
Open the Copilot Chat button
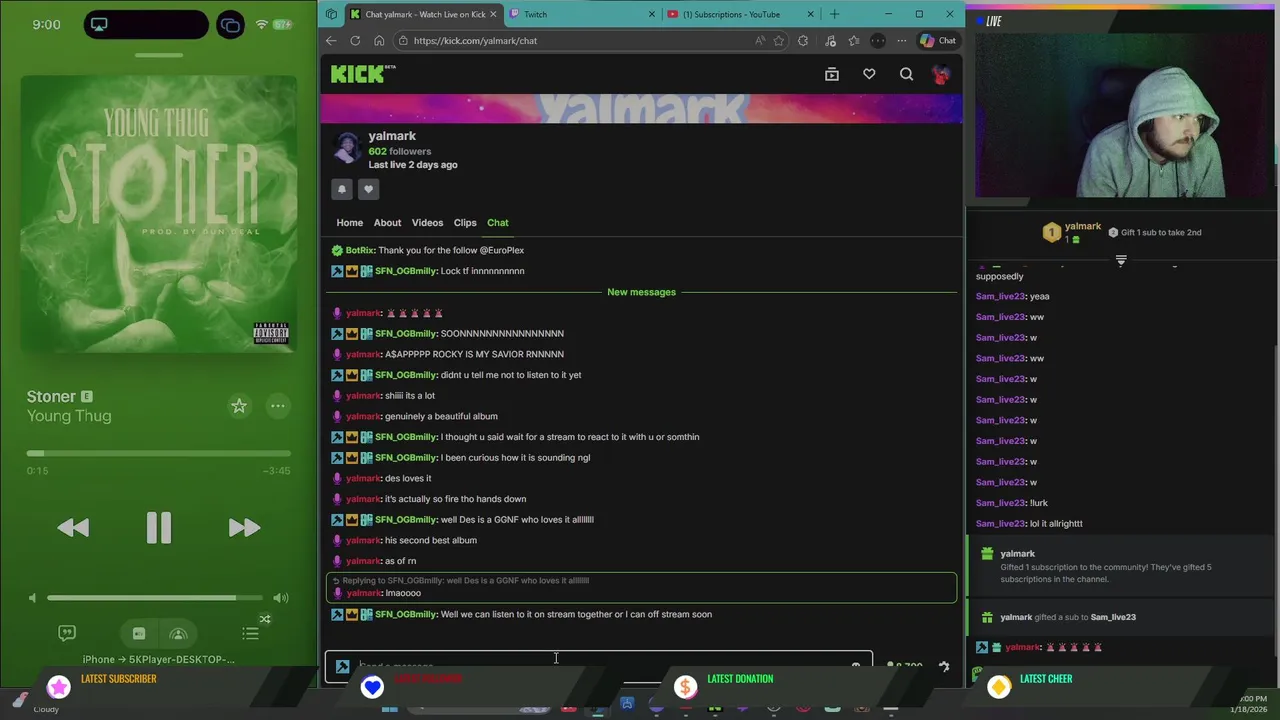pos(938,41)
